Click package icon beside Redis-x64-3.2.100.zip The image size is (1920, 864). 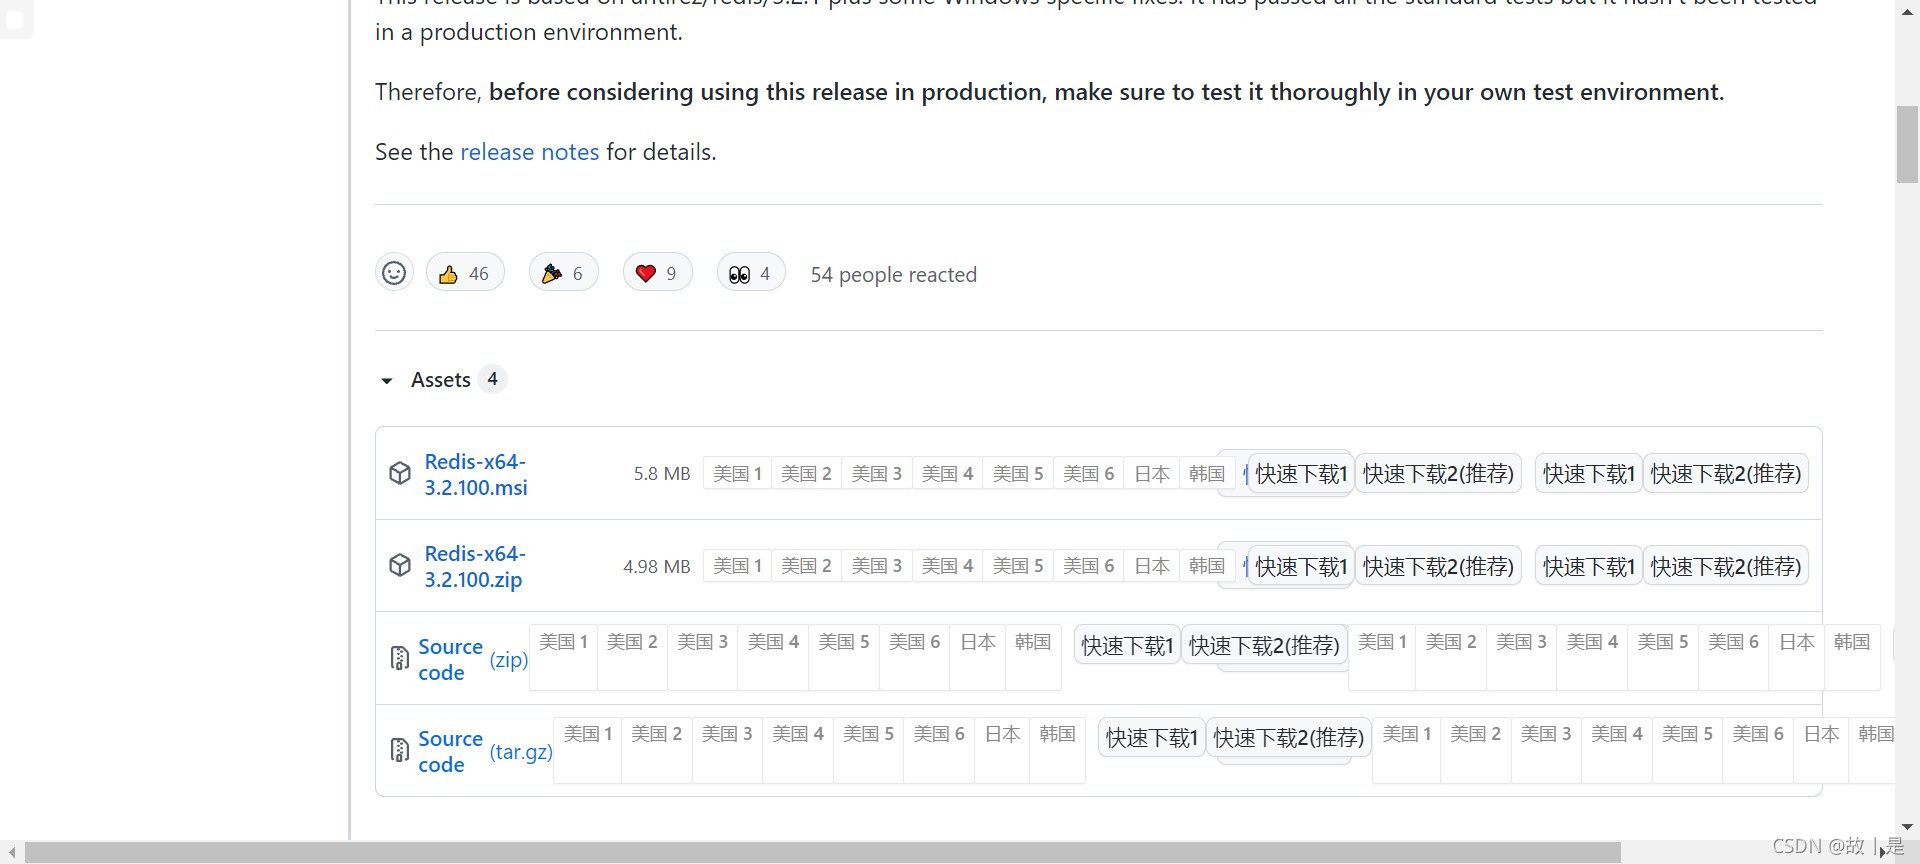[x=400, y=566]
